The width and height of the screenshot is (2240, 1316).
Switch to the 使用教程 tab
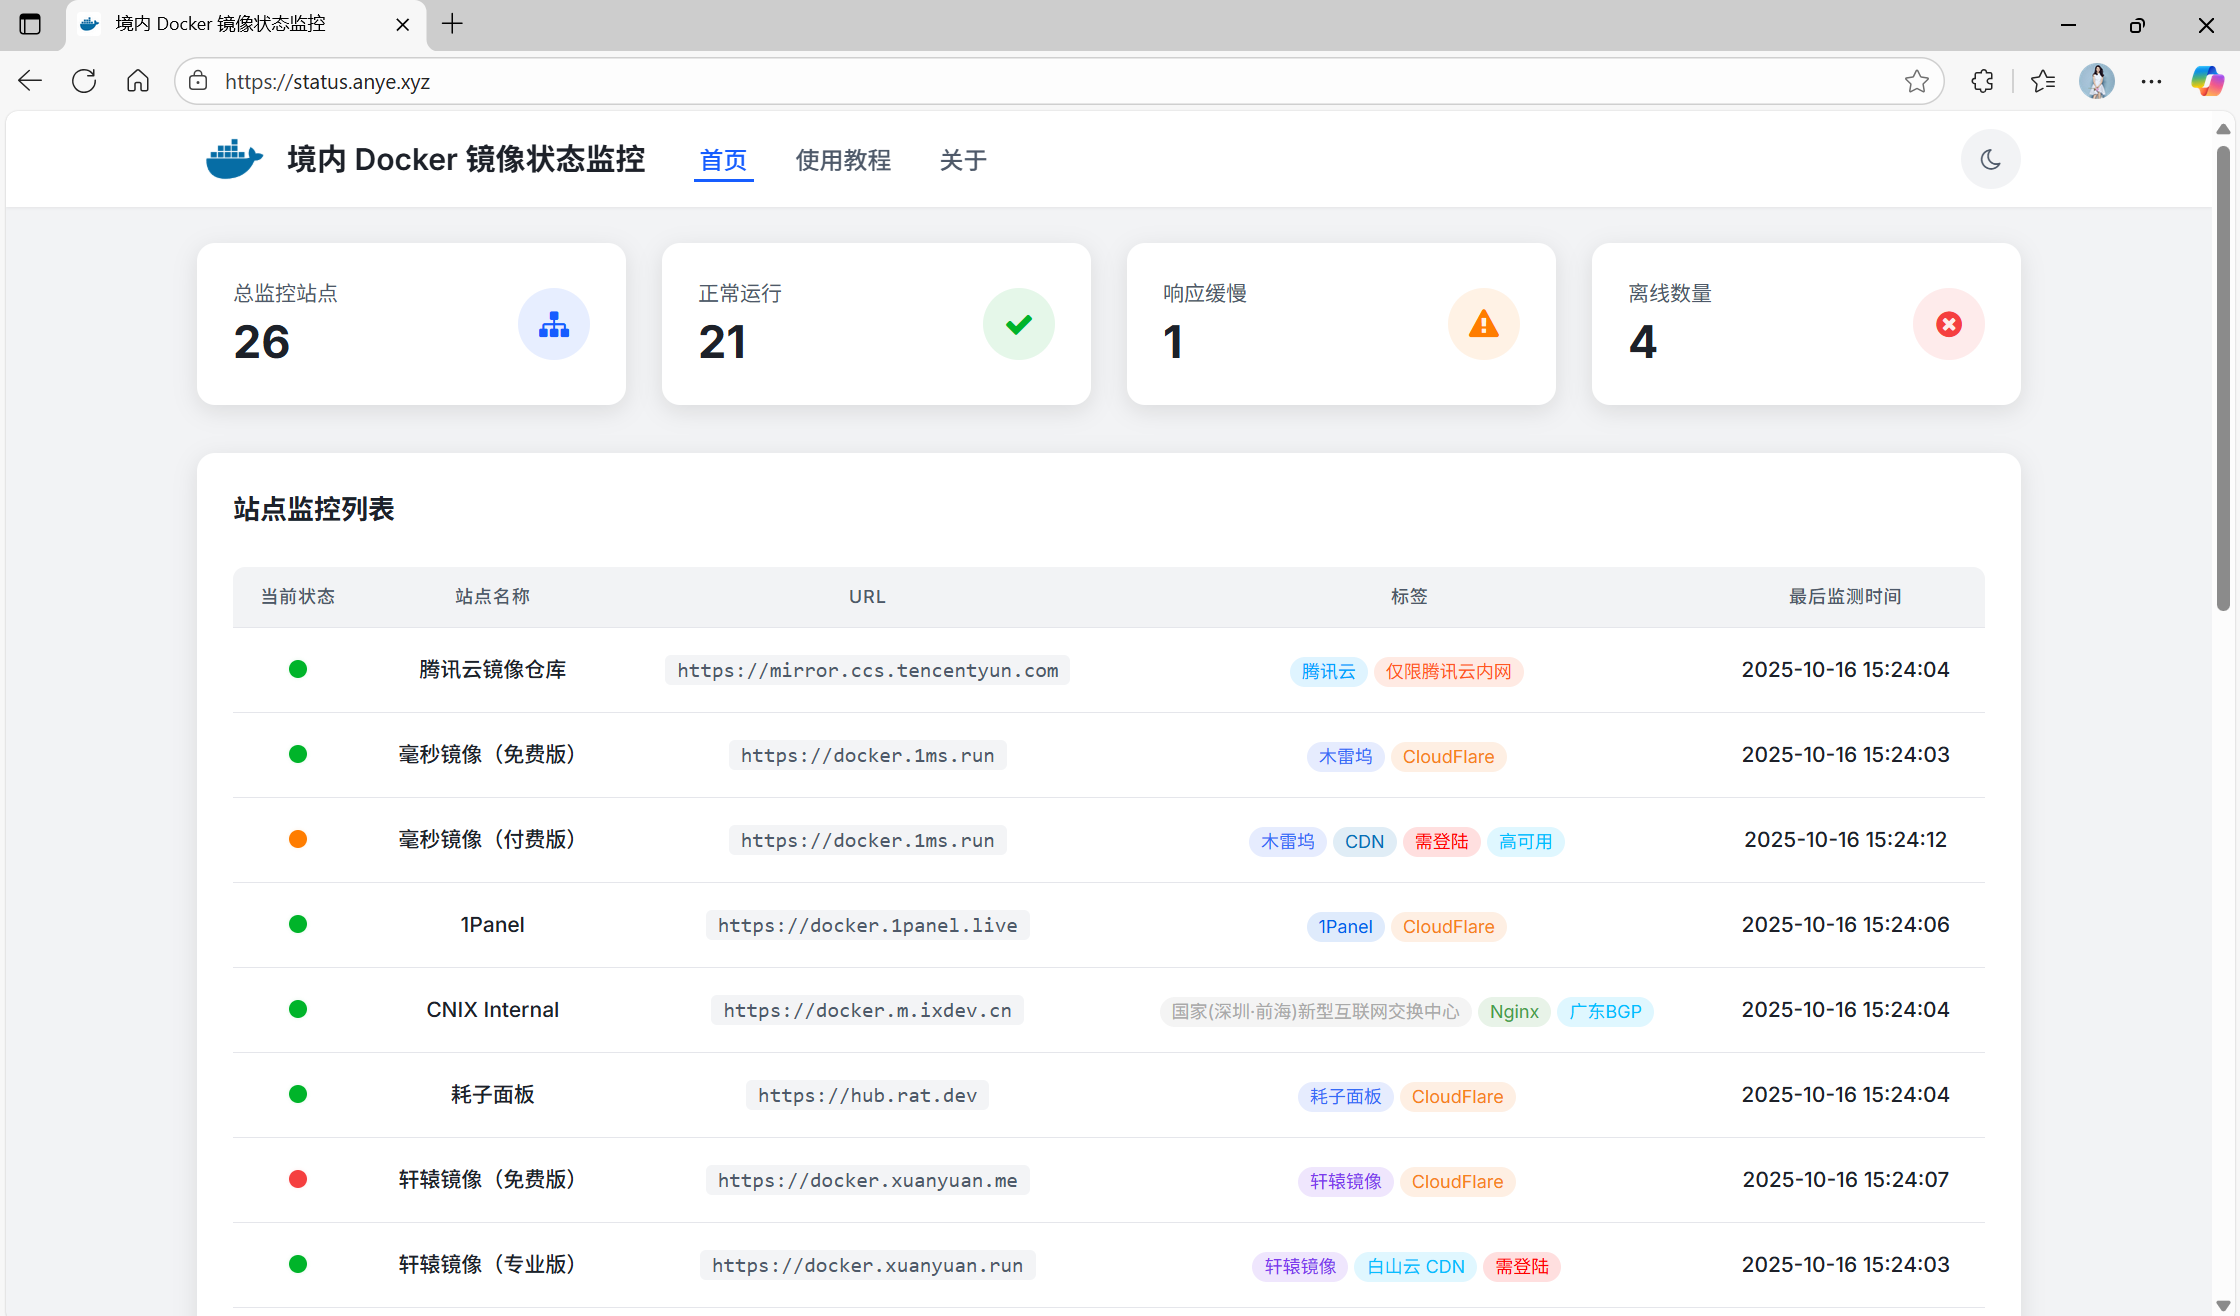point(843,160)
